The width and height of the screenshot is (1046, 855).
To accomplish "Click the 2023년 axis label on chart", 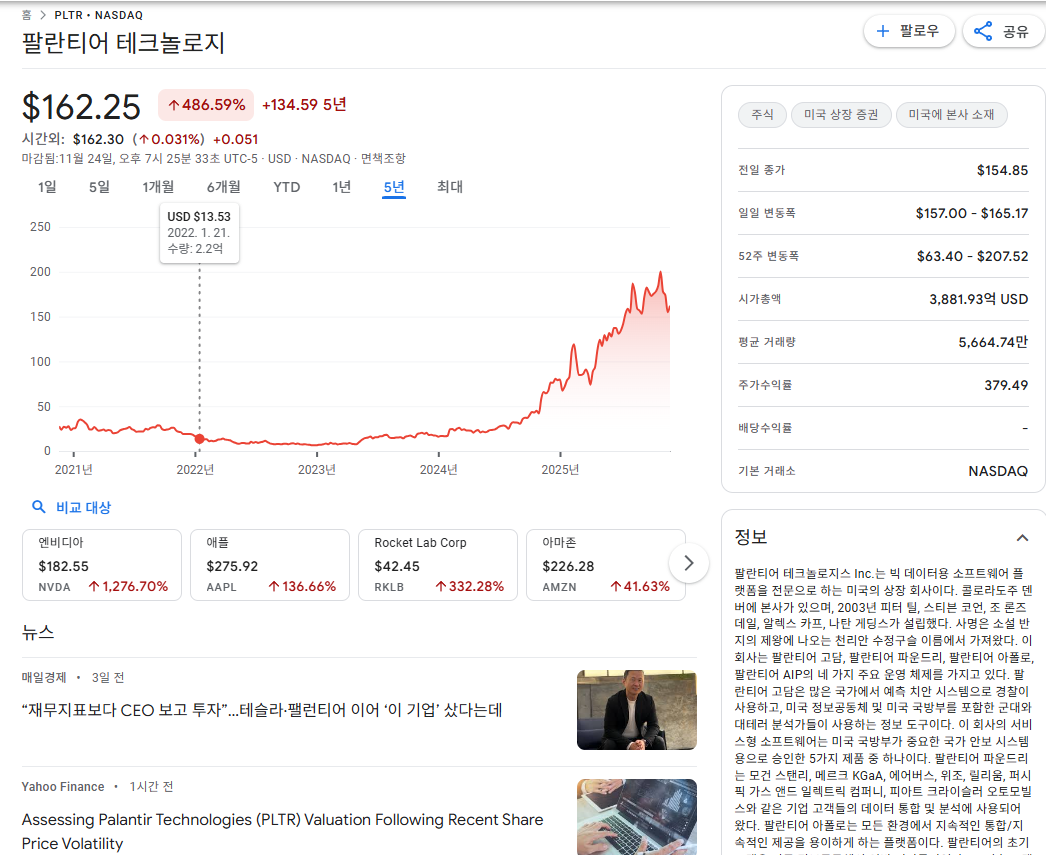I will (x=317, y=470).
